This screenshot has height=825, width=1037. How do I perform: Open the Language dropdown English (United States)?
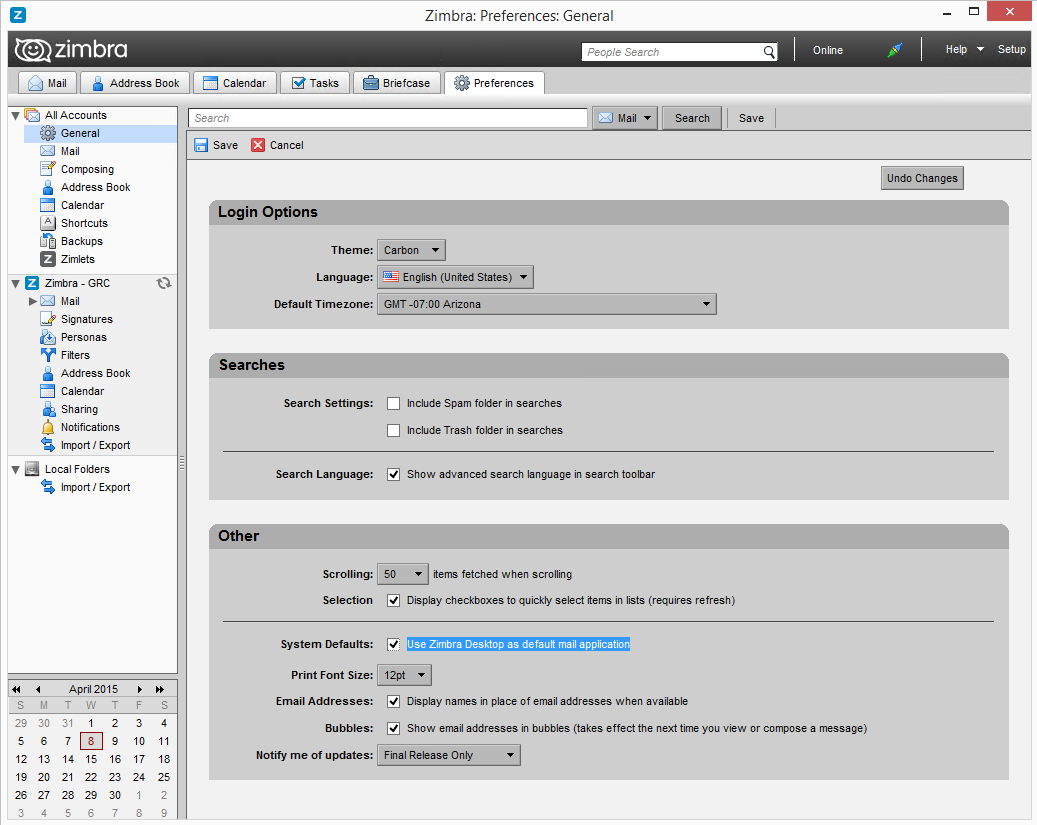pyautogui.click(x=455, y=277)
